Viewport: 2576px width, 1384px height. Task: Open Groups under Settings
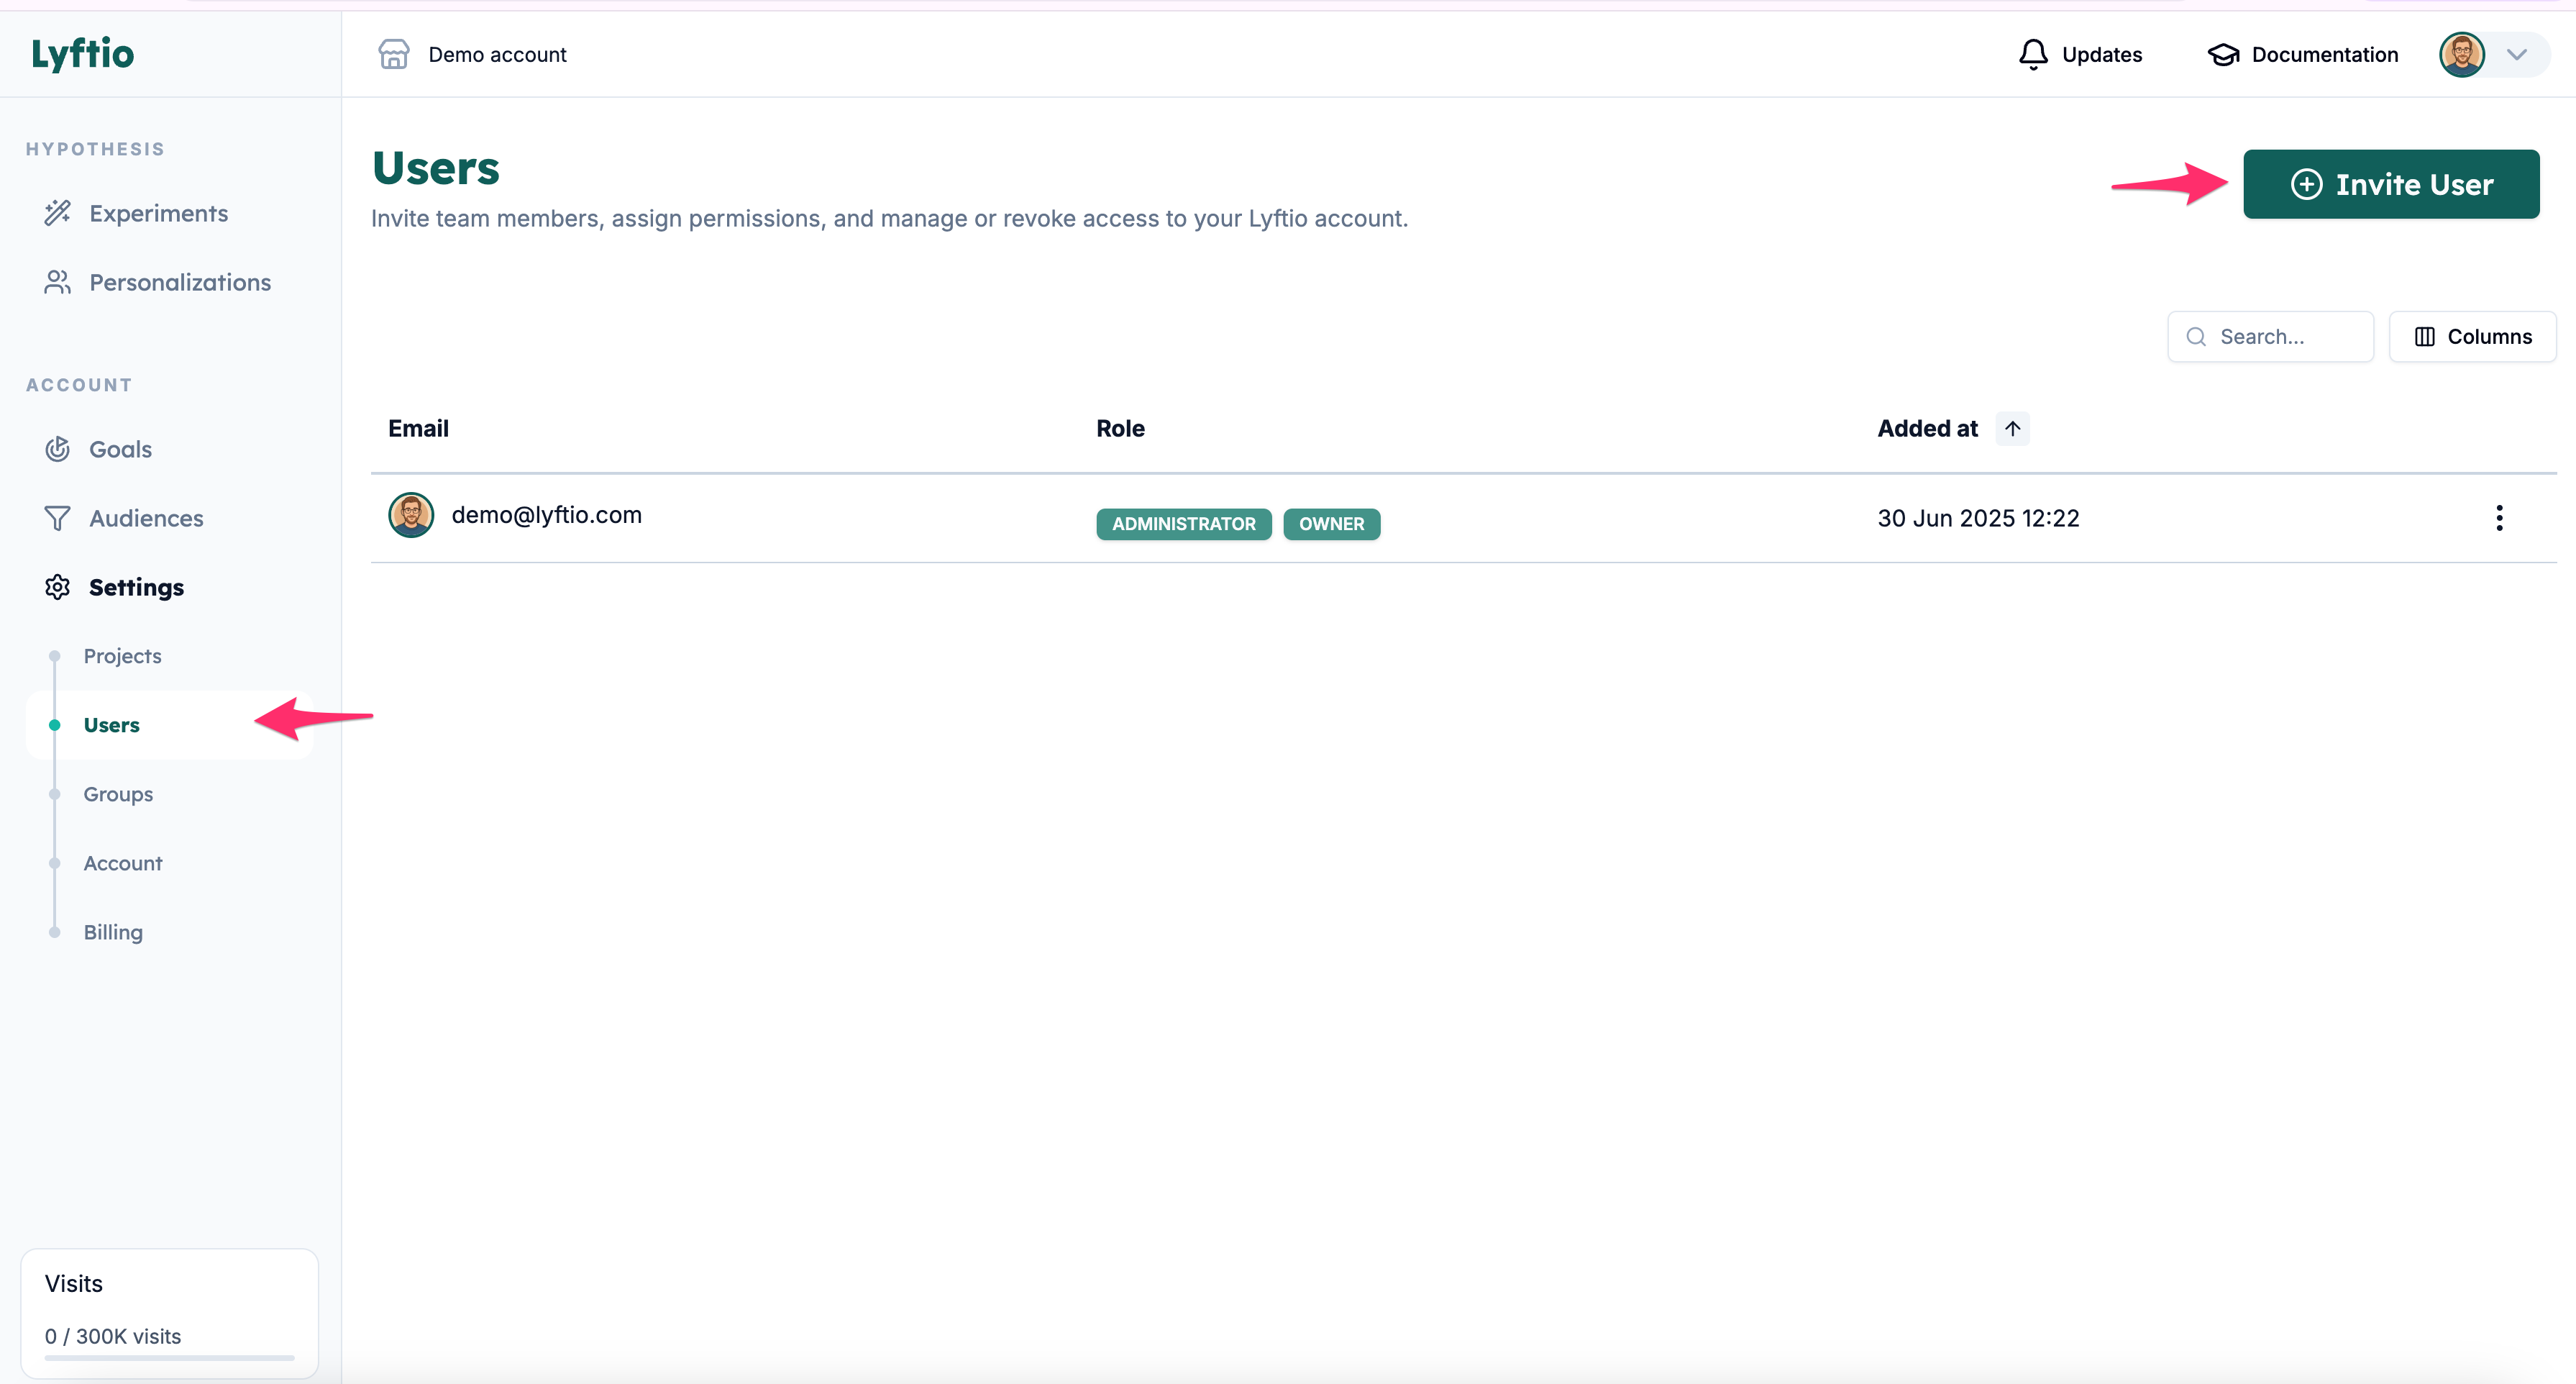point(118,794)
